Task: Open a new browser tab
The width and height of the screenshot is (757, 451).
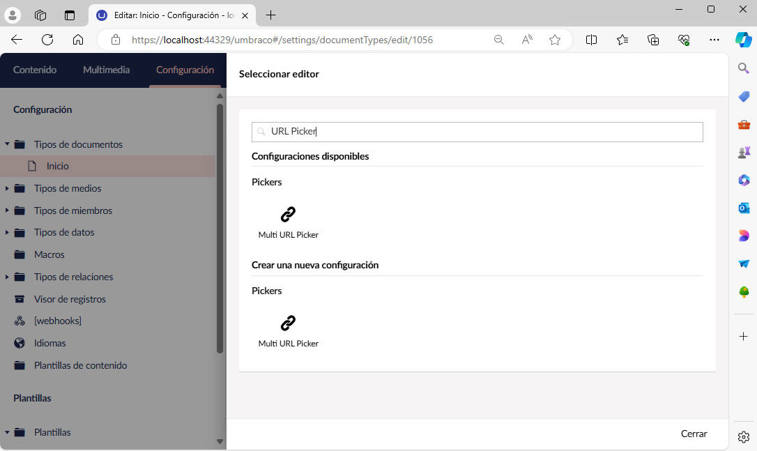Action: (270, 15)
